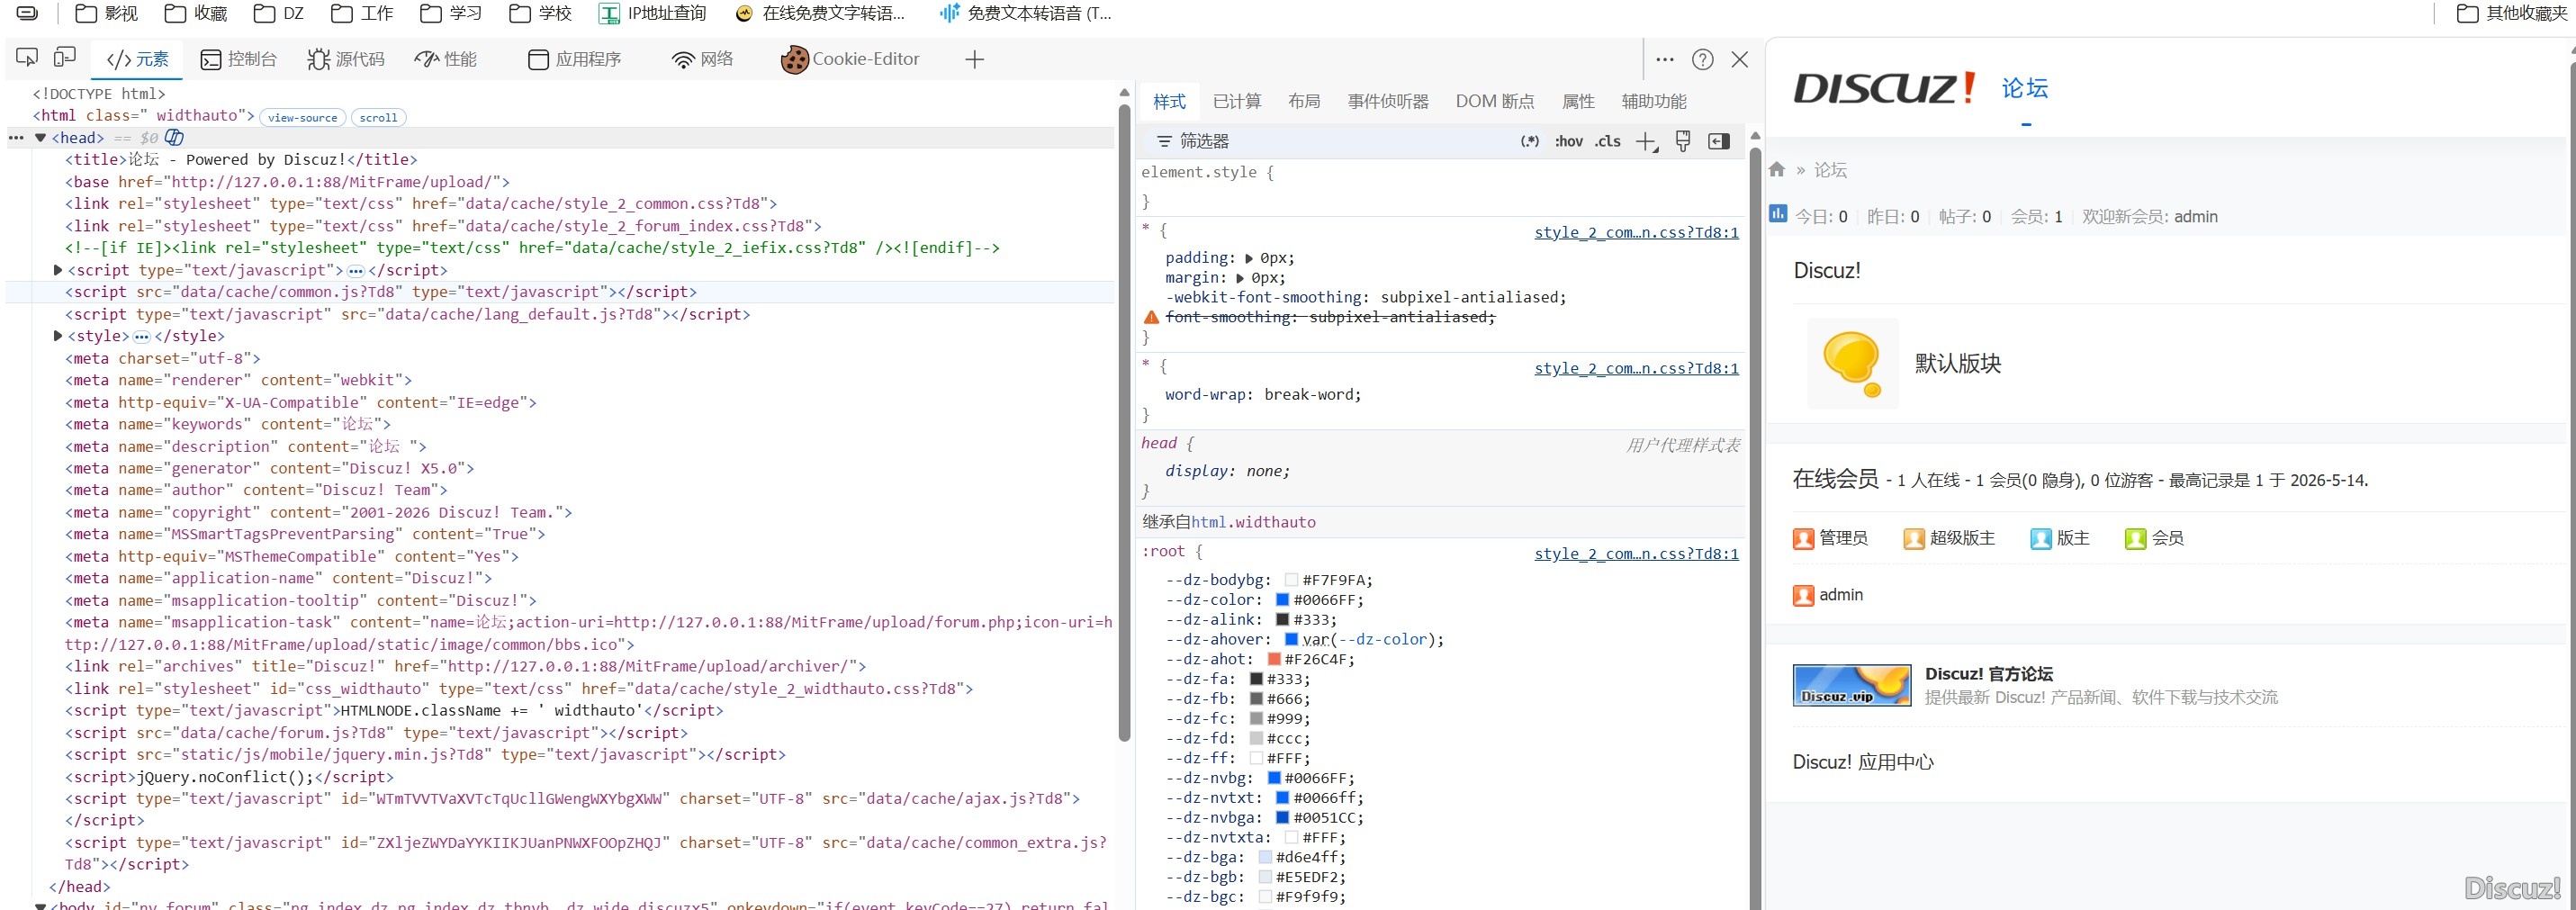Click the view-source badge on html tag
The image size is (2576, 910).
[x=302, y=117]
